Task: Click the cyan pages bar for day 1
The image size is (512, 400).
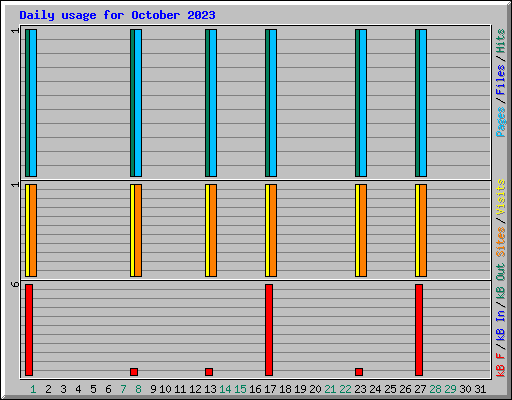Action: click(33, 103)
